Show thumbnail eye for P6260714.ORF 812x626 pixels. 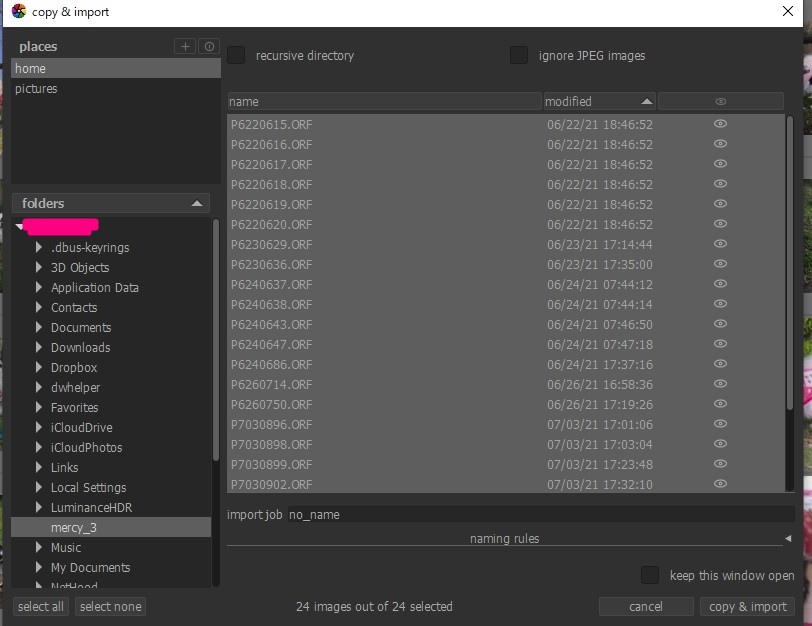tap(720, 384)
